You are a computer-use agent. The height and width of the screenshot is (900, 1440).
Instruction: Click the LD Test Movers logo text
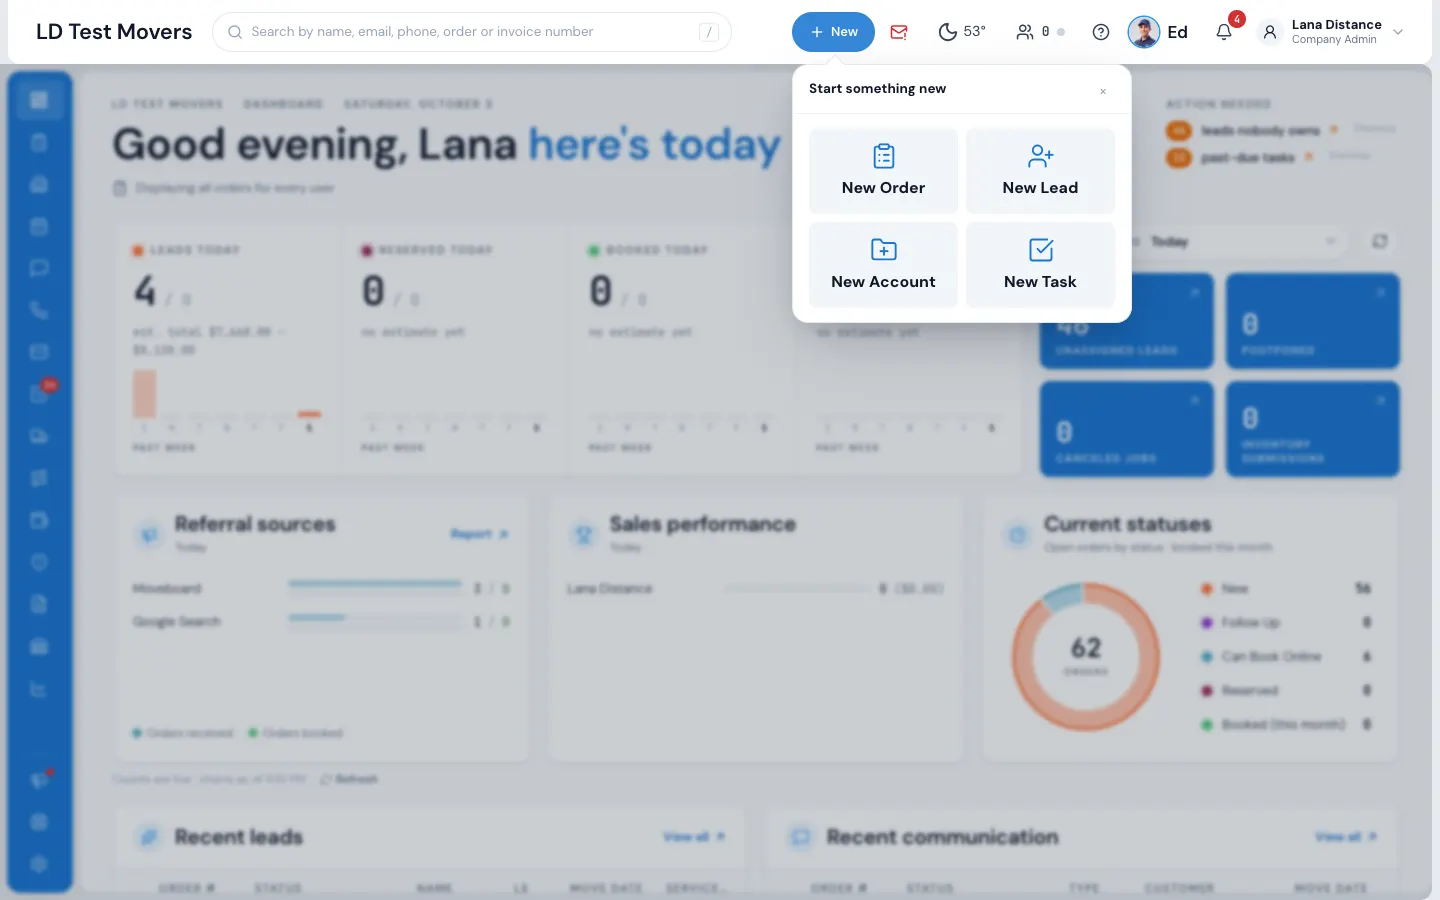click(114, 32)
